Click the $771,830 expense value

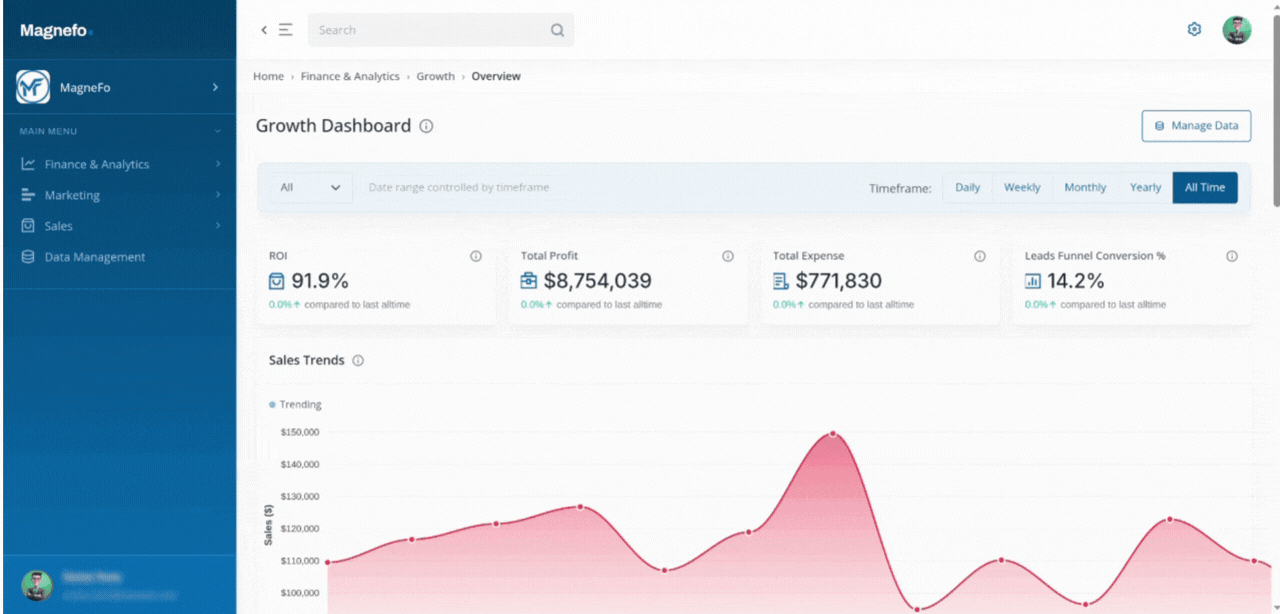tap(839, 281)
